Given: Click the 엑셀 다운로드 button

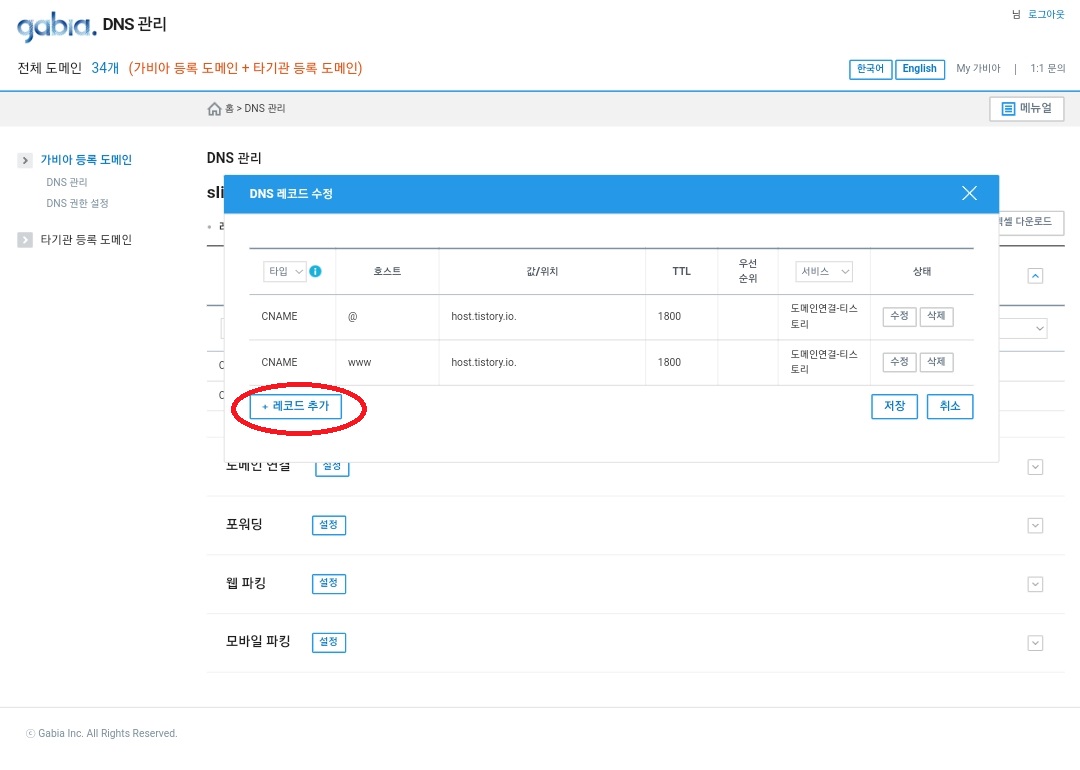Looking at the screenshot, I should (1030, 222).
